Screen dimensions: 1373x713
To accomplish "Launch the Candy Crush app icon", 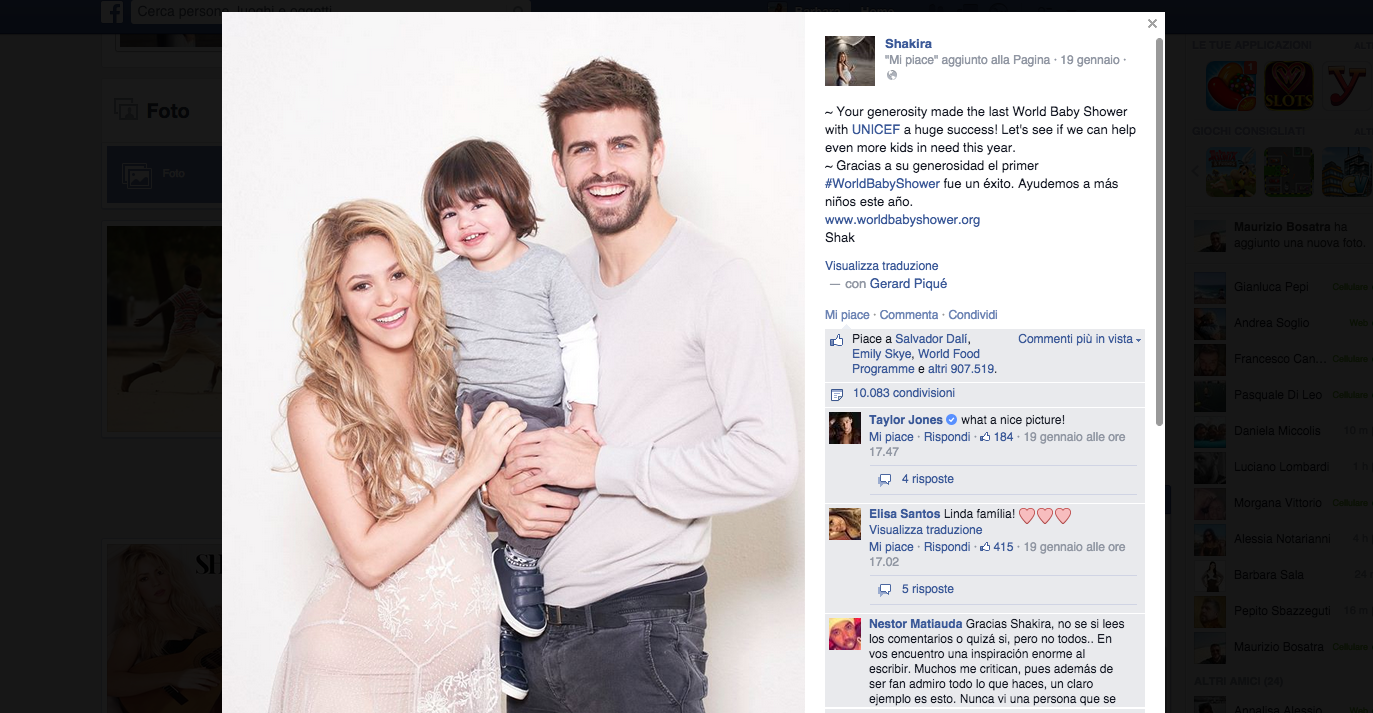I will tap(1230, 86).
